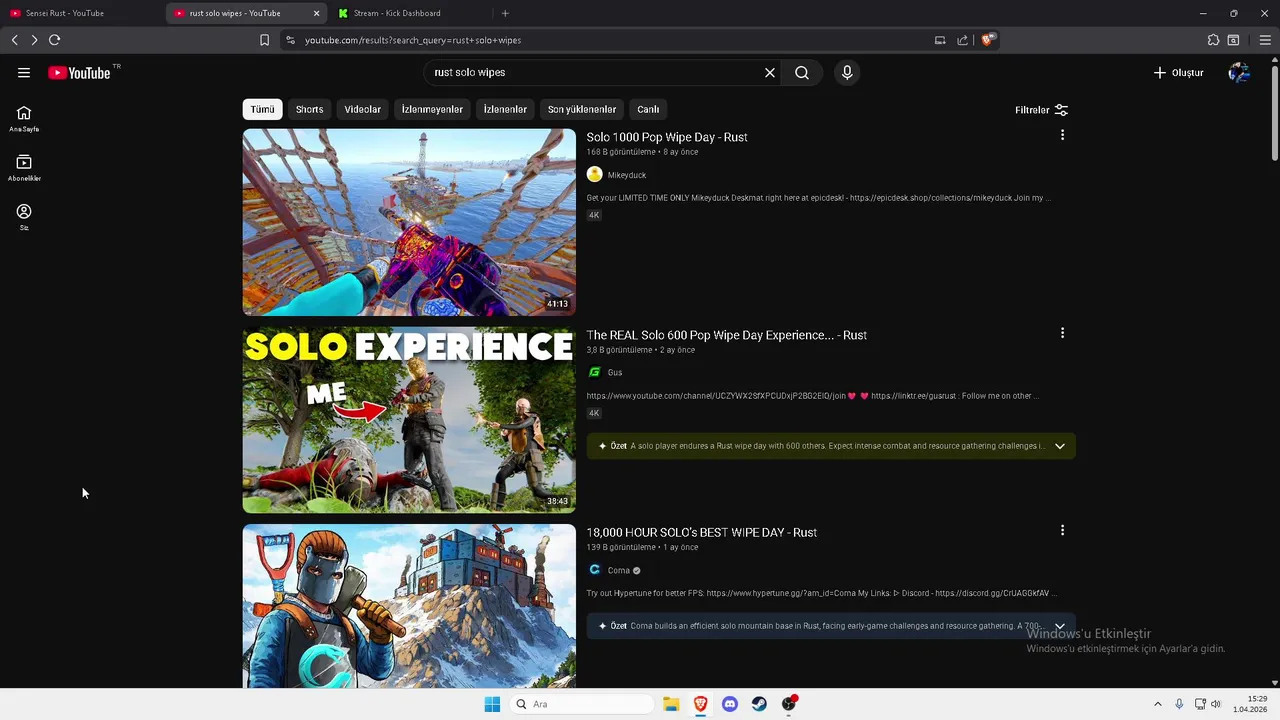Screen dimensions: 1280x720
Task: Open Abonelikler subscriptions icon in sidebar
Action: (24, 167)
